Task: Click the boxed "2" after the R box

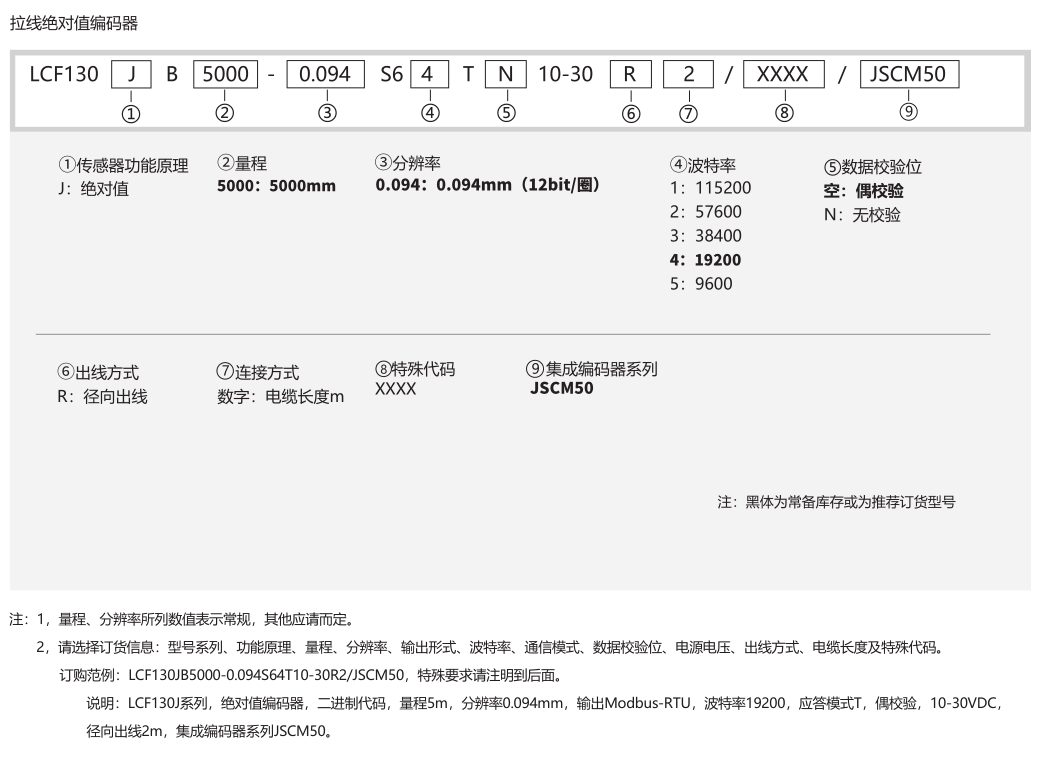Action: (x=688, y=74)
